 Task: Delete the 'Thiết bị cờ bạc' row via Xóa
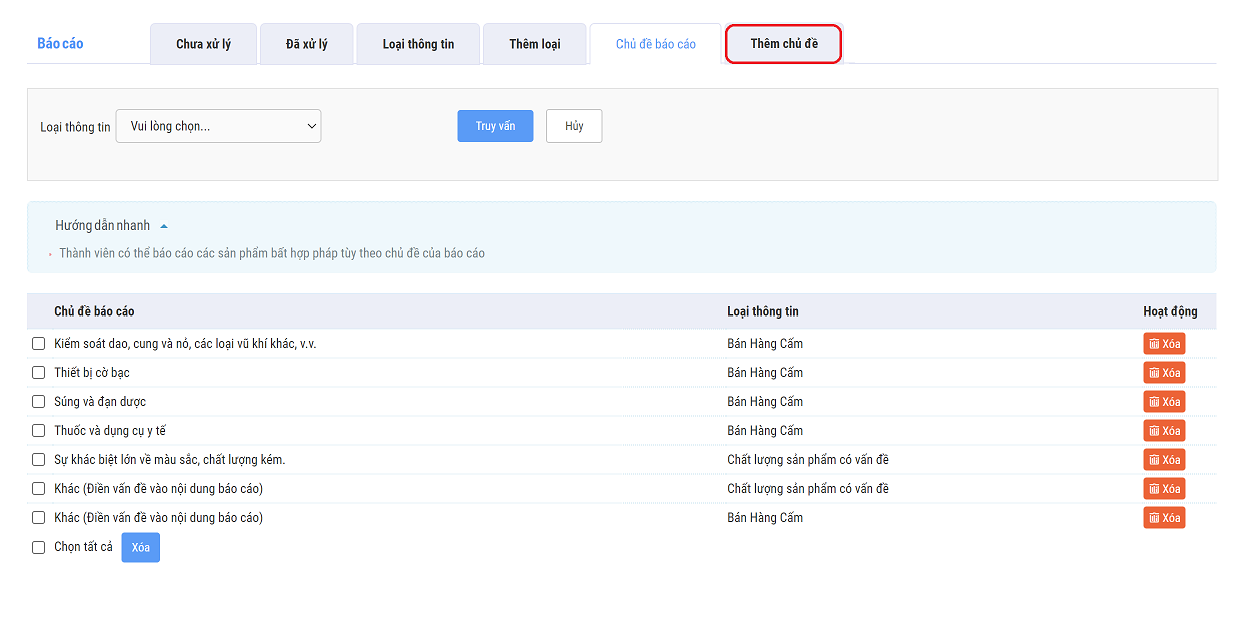tap(1164, 373)
